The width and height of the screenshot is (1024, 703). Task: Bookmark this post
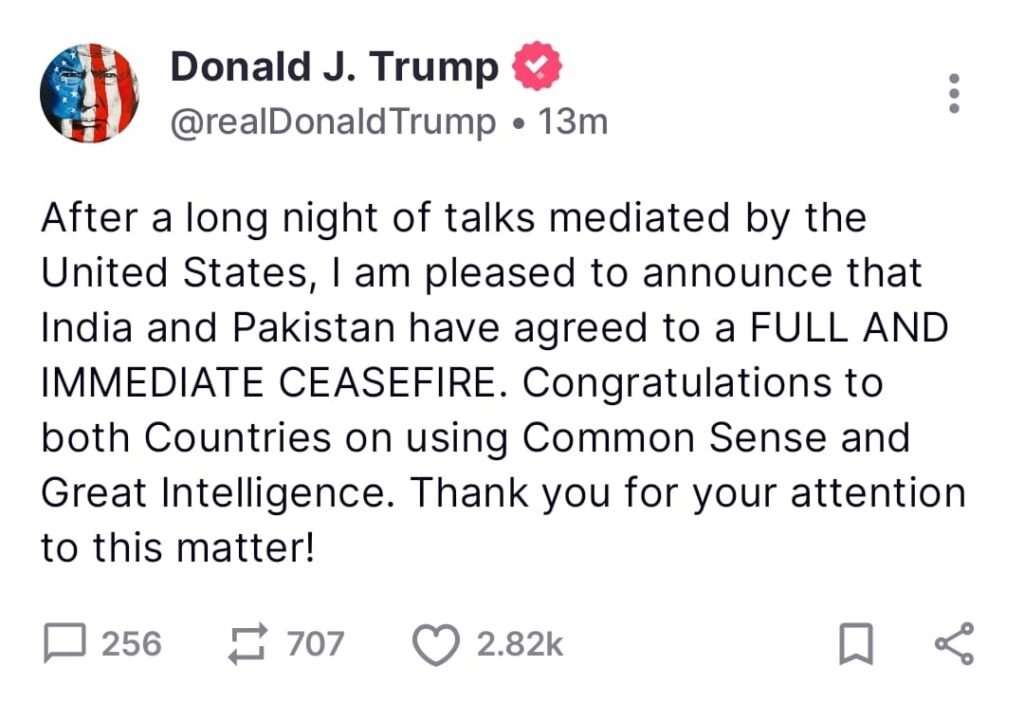(854, 645)
